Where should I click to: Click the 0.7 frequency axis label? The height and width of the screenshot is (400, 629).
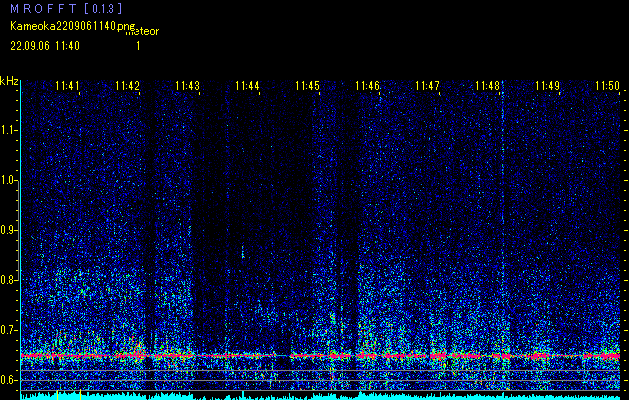click(8, 330)
